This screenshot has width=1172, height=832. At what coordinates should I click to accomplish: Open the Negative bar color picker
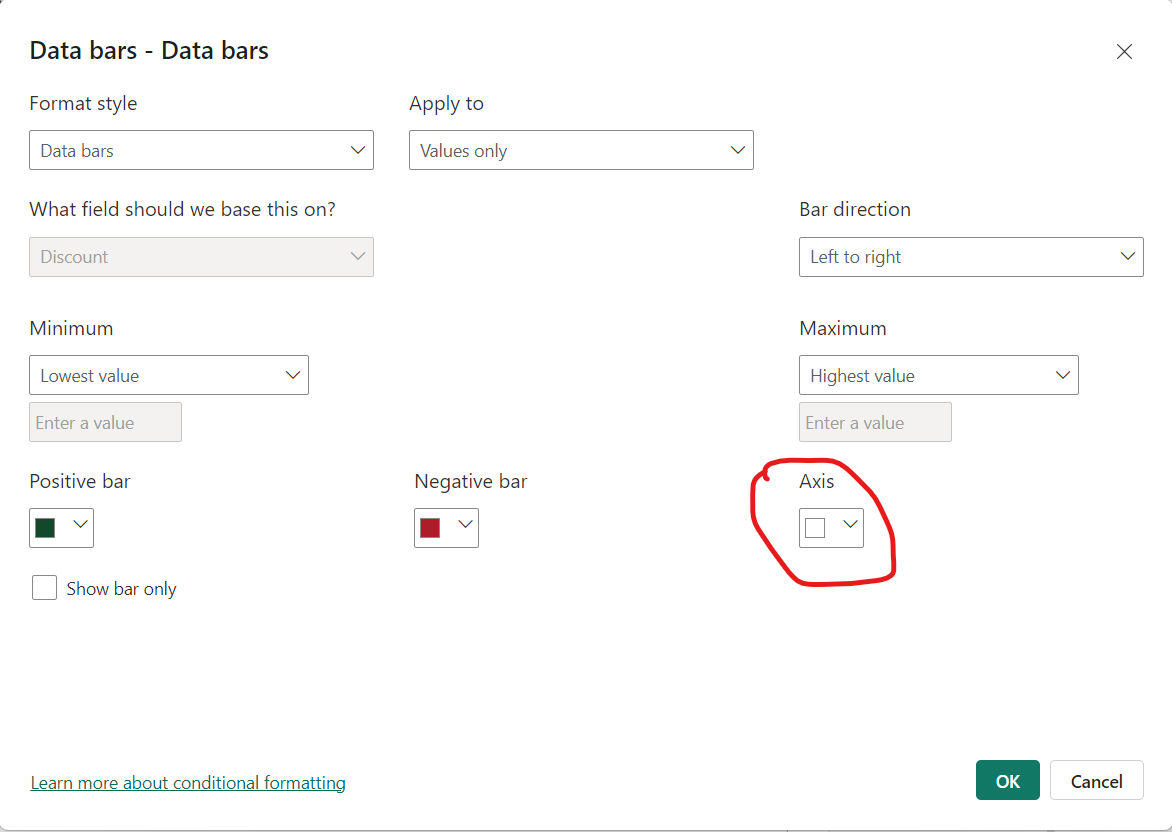coord(446,528)
